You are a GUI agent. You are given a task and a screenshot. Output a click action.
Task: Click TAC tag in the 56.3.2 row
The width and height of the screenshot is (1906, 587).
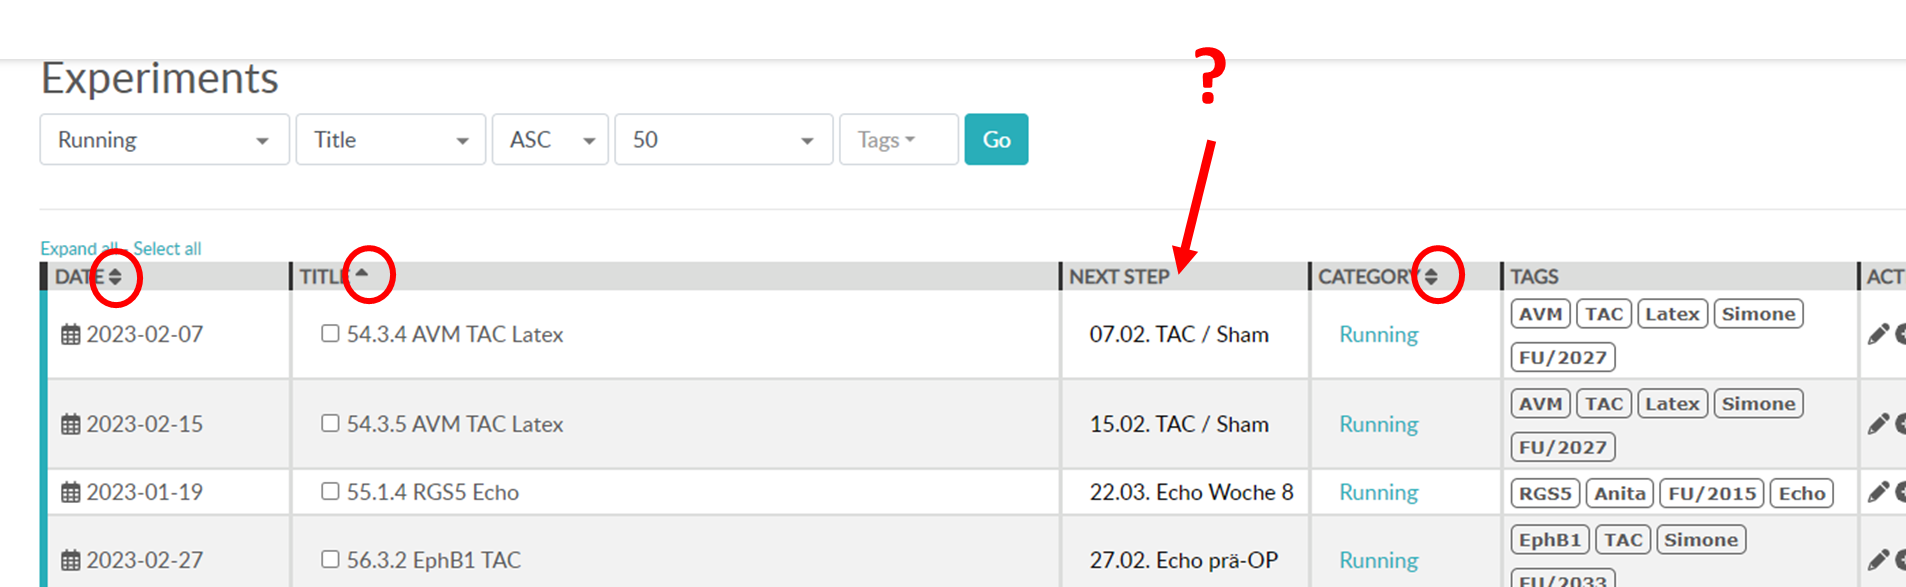[1622, 540]
